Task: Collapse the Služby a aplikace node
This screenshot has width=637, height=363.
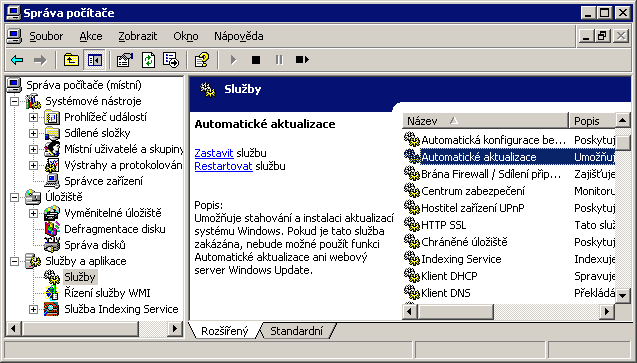Action: 15,261
